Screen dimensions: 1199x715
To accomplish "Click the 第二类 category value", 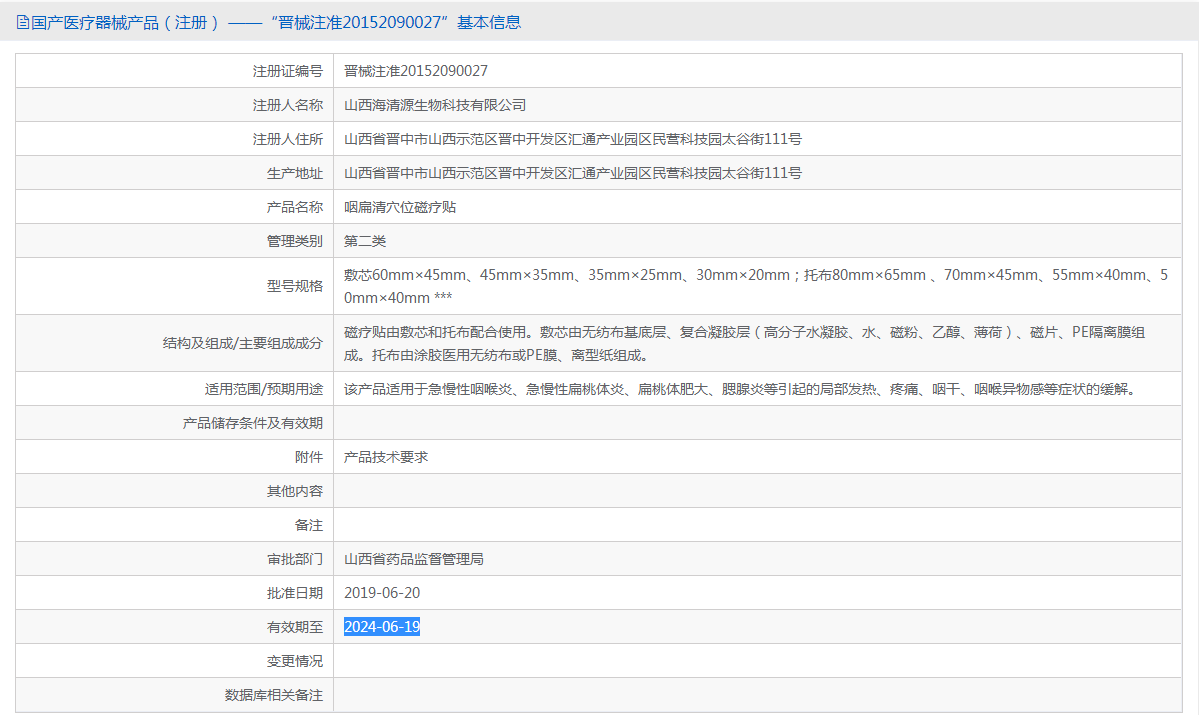I will pyautogui.click(x=365, y=242).
